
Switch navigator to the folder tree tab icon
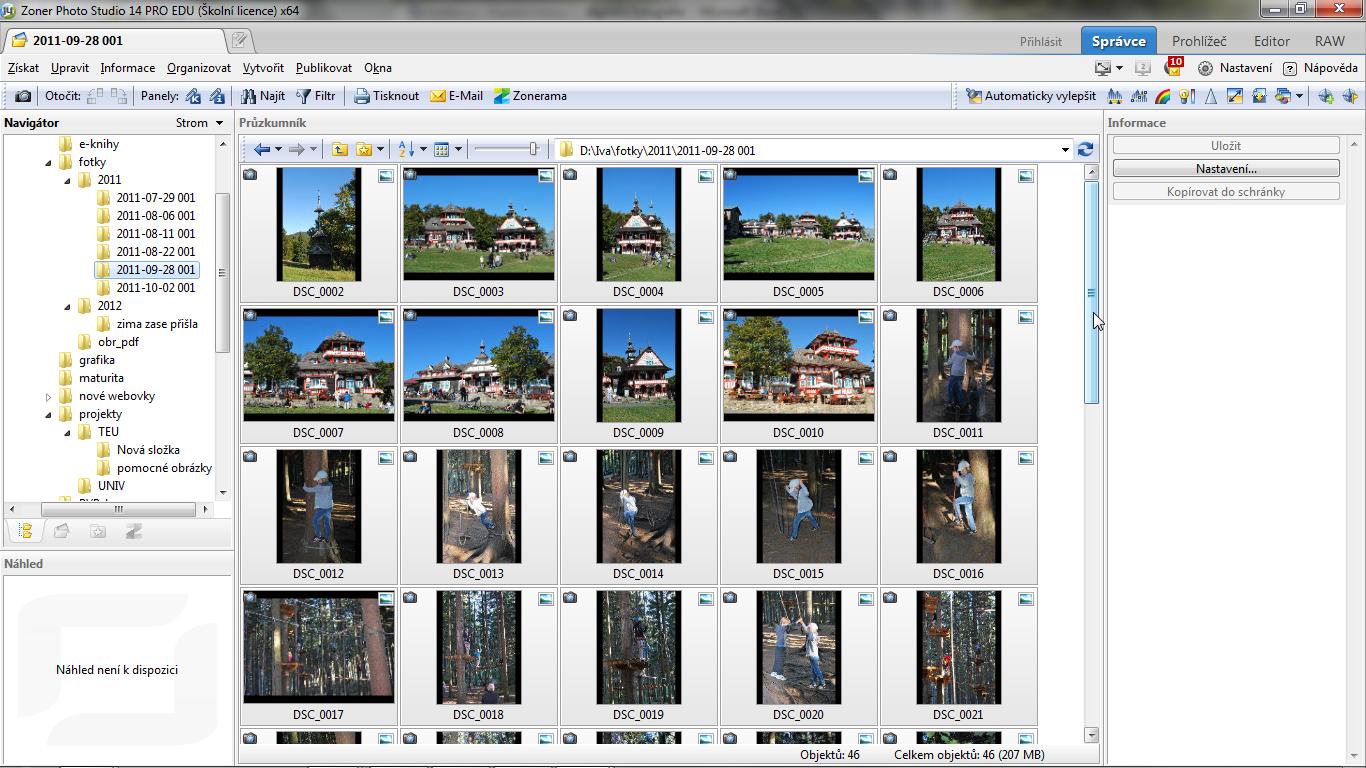[x=26, y=532]
